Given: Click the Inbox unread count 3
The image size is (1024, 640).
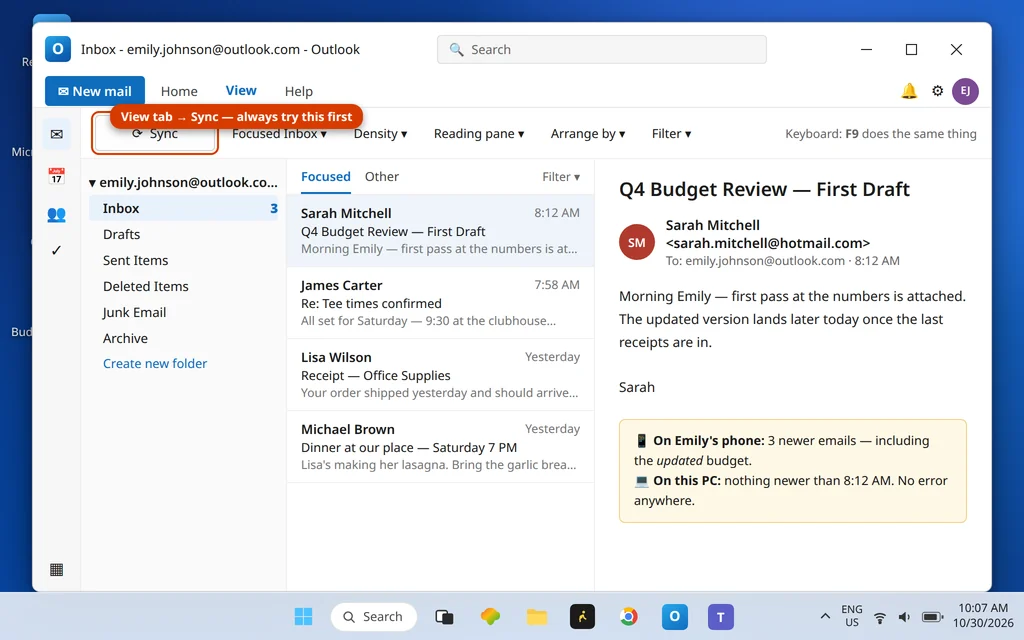Looking at the screenshot, I should 274,208.
